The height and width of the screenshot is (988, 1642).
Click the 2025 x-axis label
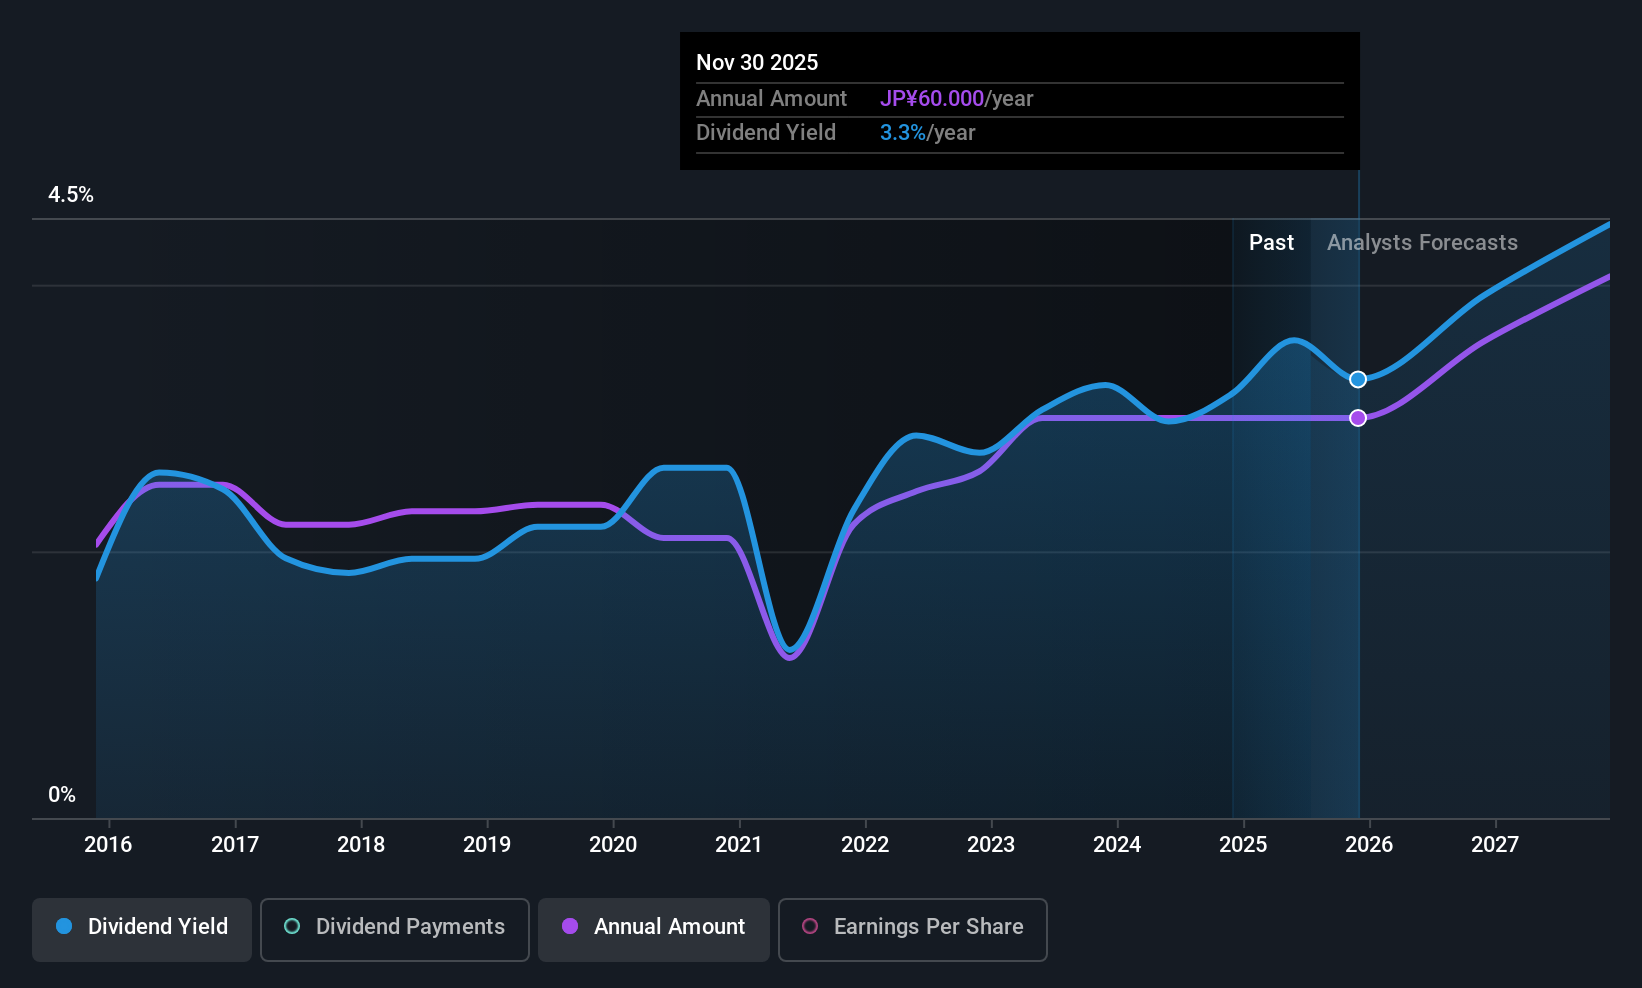[x=1243, y=845]
